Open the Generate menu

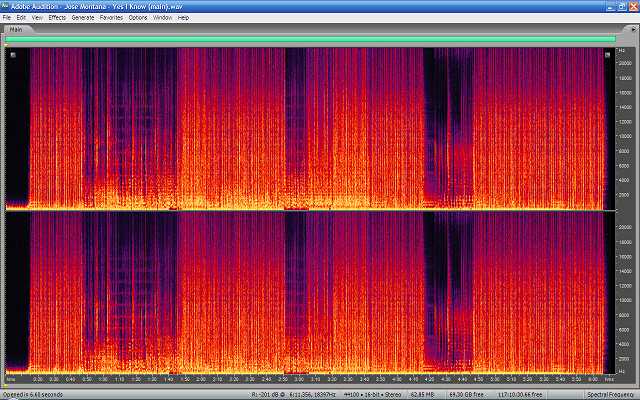coord(83,18)
